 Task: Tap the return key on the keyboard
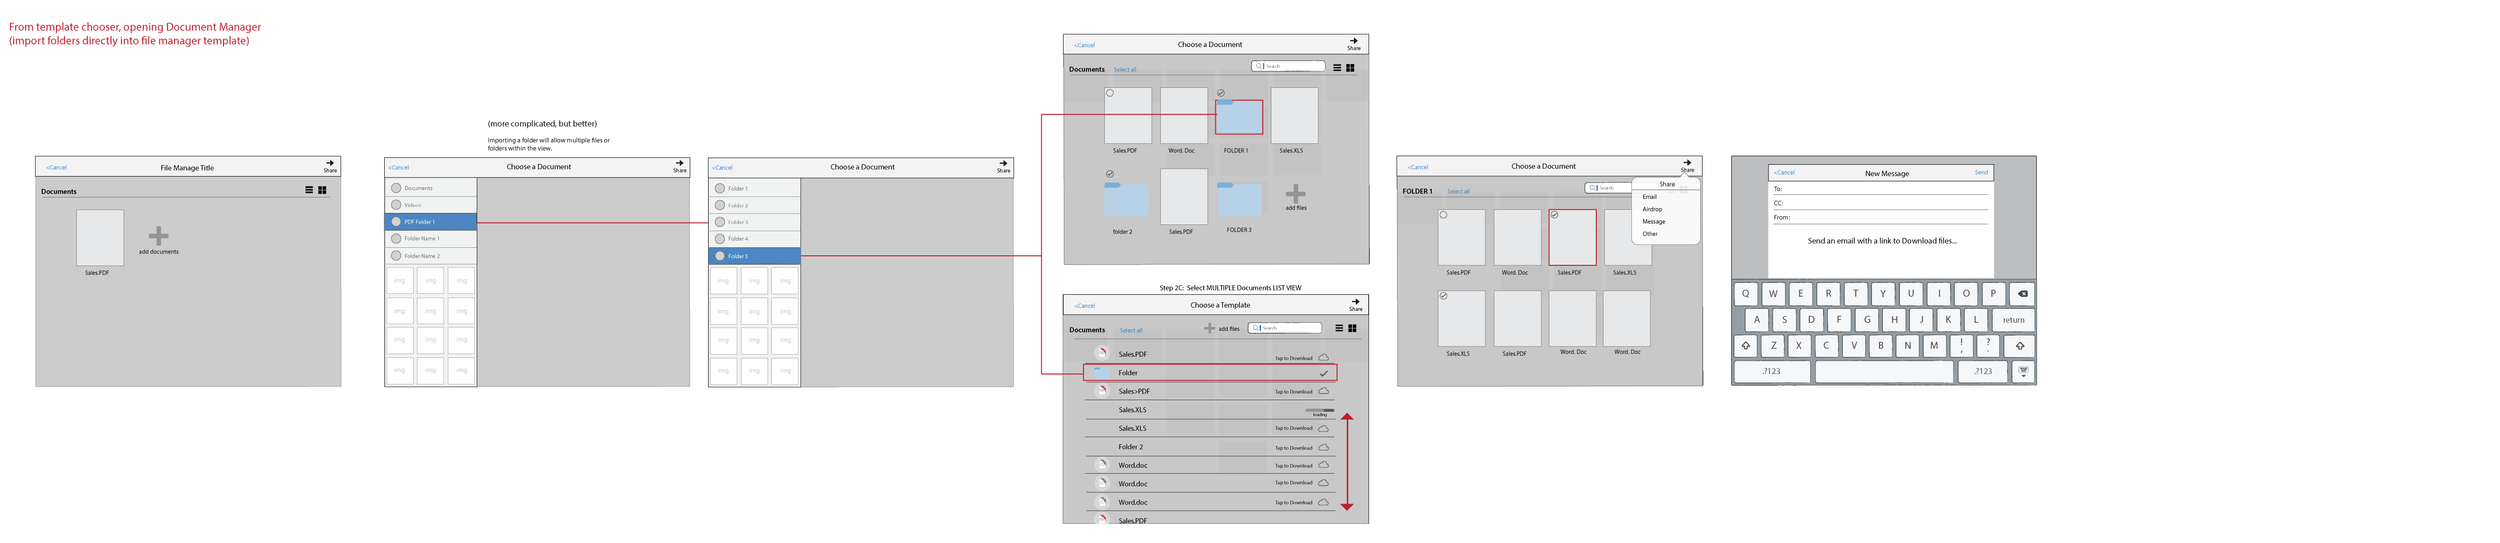coord(2013,320)
